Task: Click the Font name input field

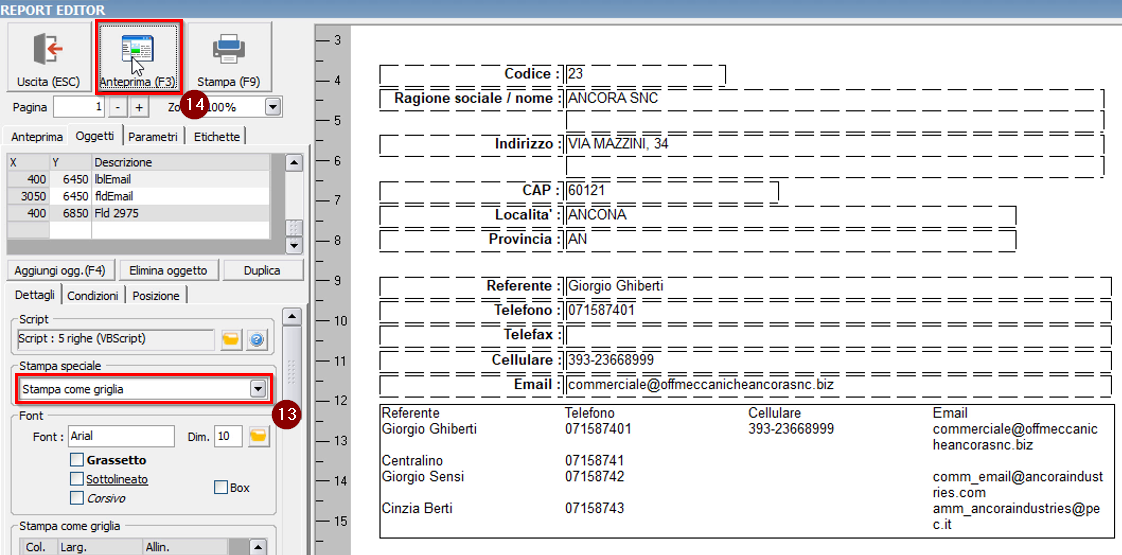Action: click(x=121, y=437)
